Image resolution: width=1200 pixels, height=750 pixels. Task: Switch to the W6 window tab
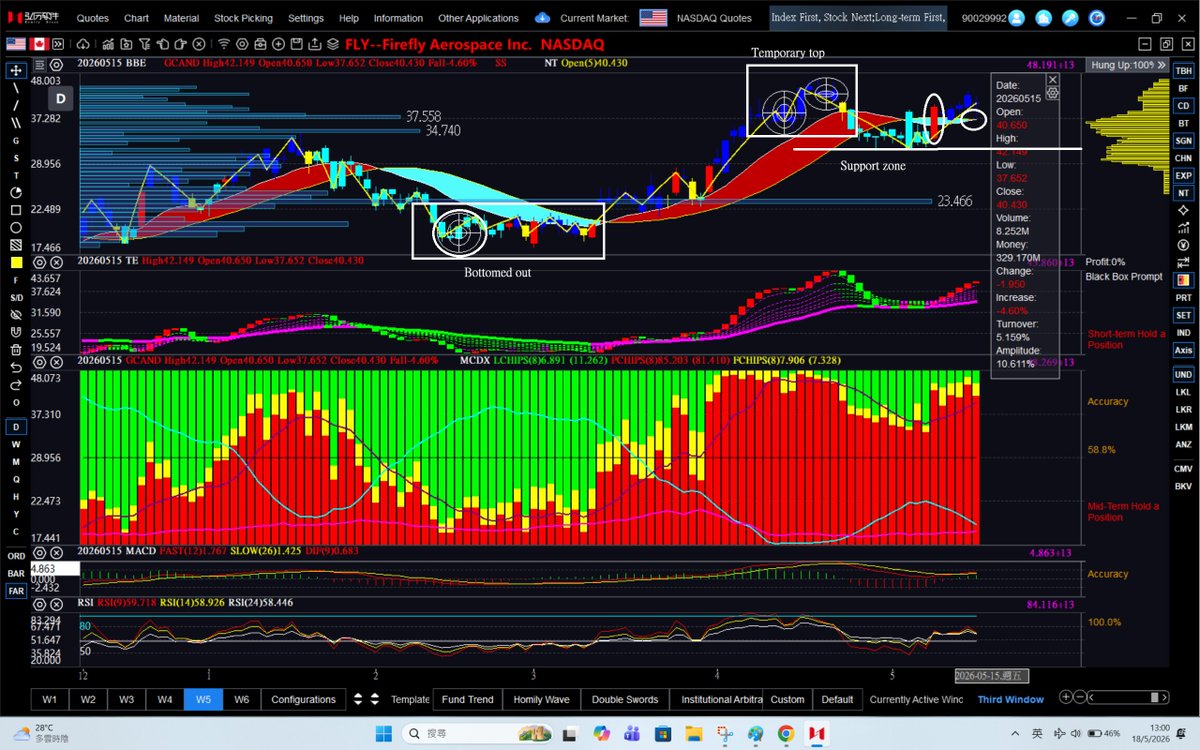[x=241, y=699]
